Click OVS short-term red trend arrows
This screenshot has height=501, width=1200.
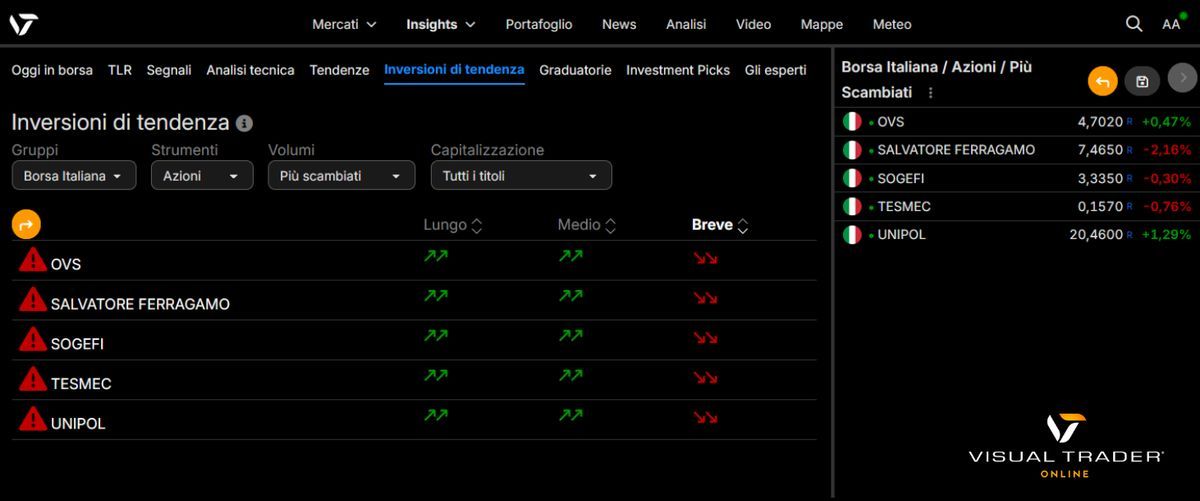pos(705,258)
